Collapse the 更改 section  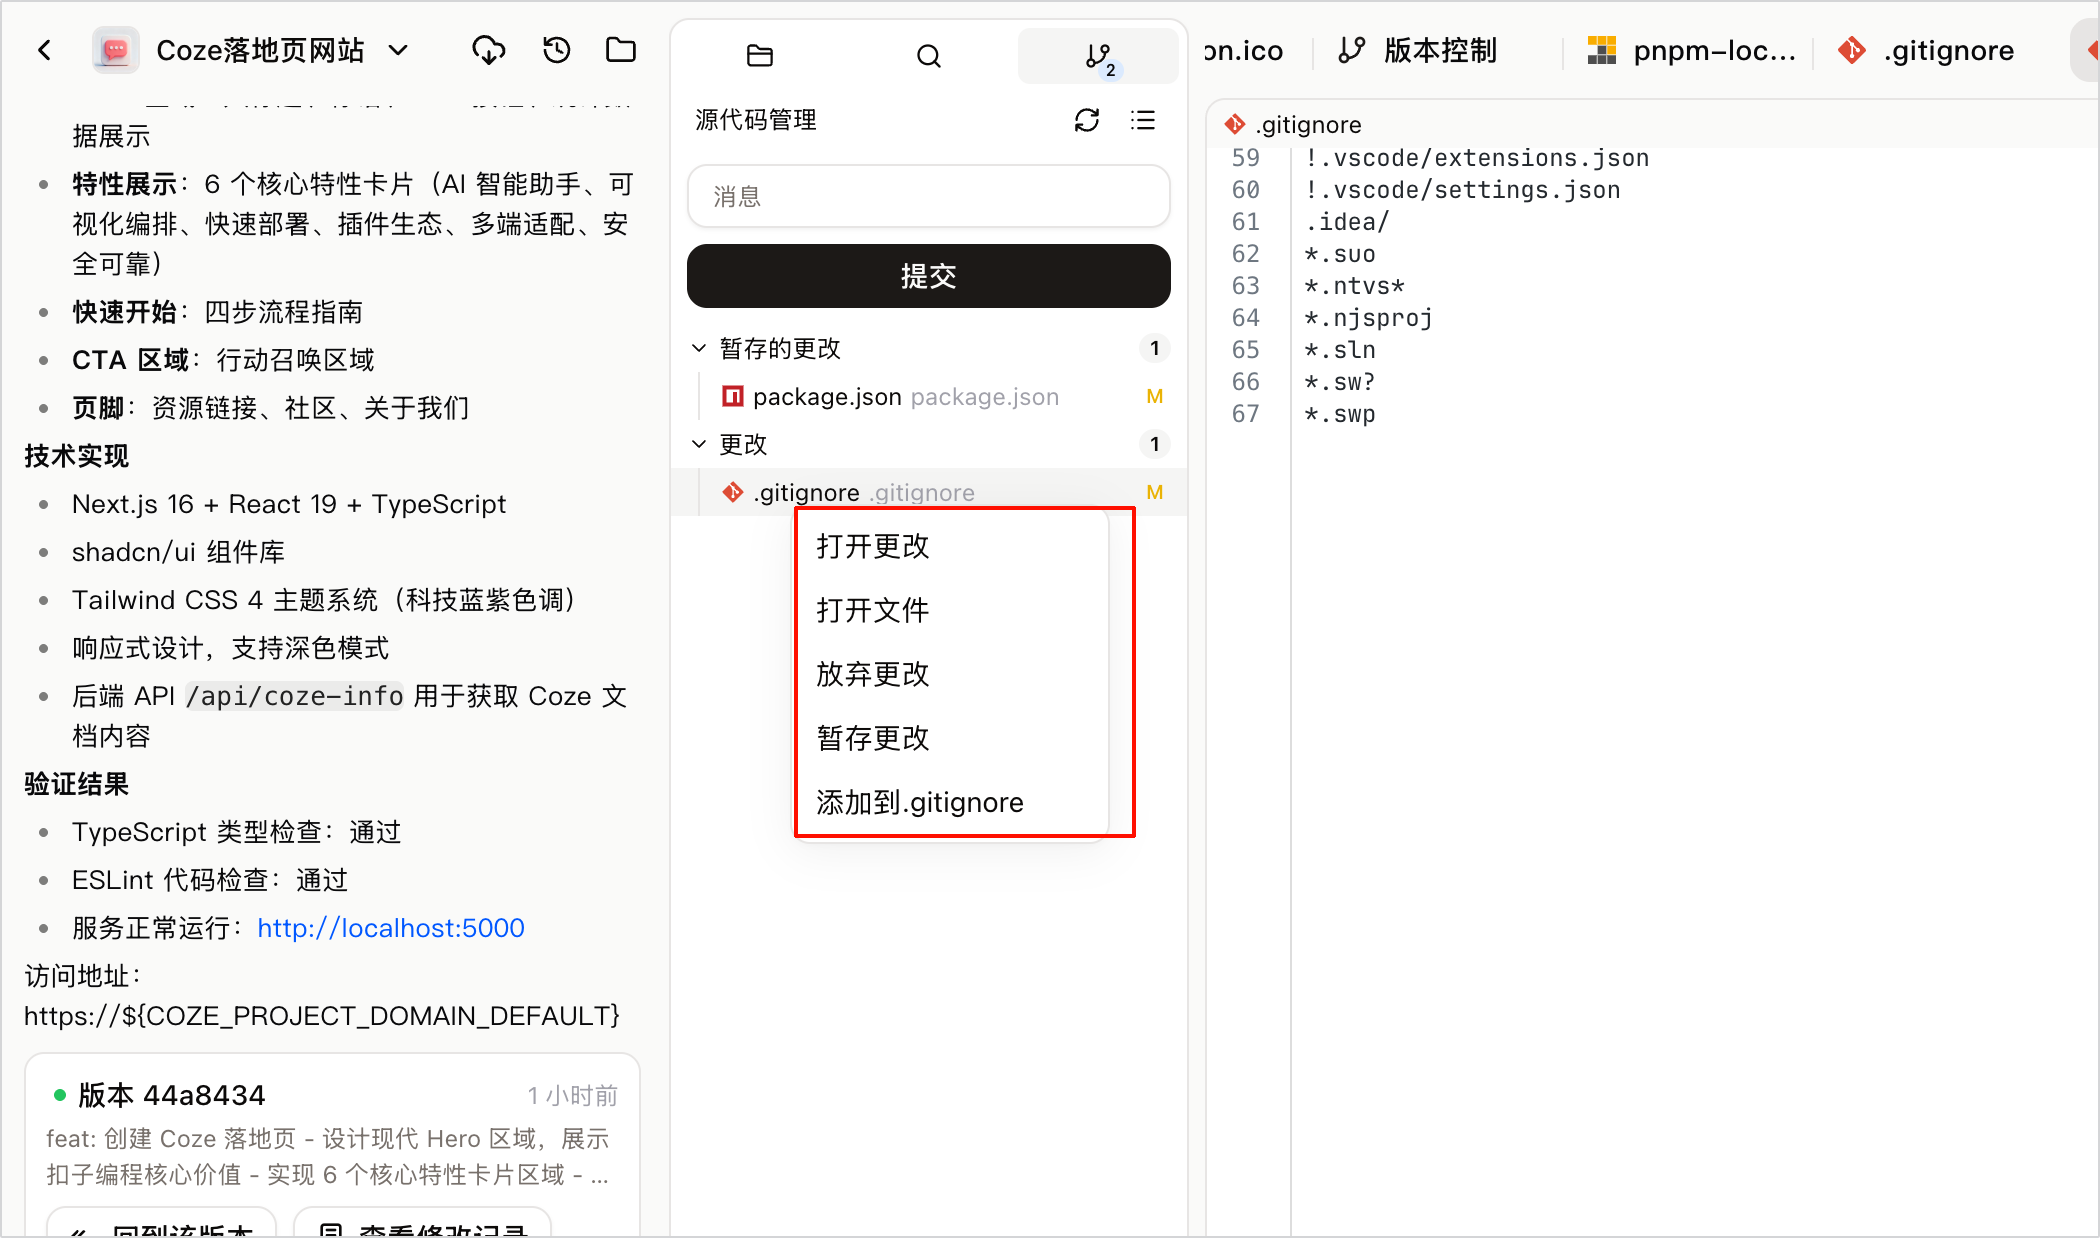[699, 444]
